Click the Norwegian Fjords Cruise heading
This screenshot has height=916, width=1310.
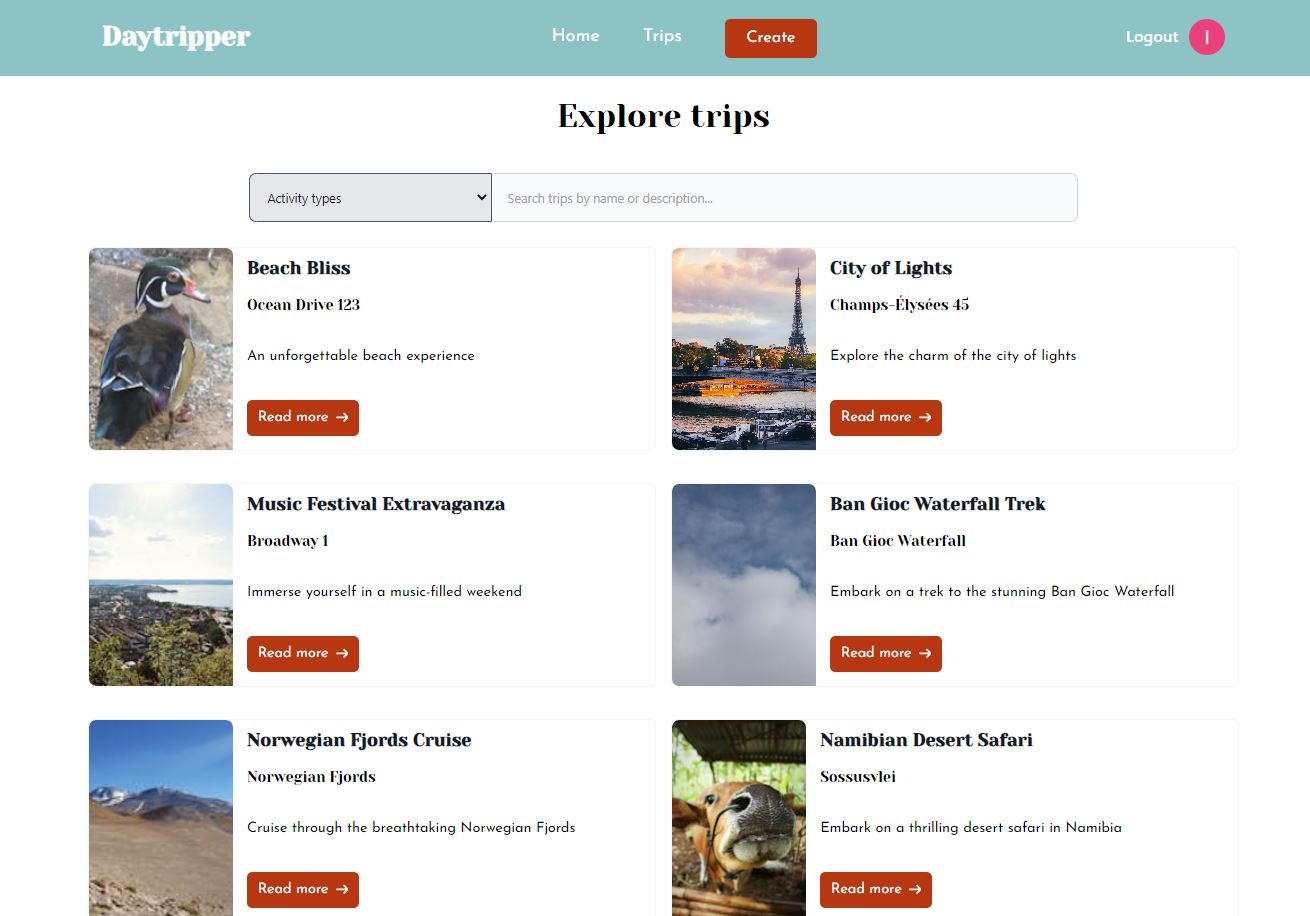tap(359, 740)
